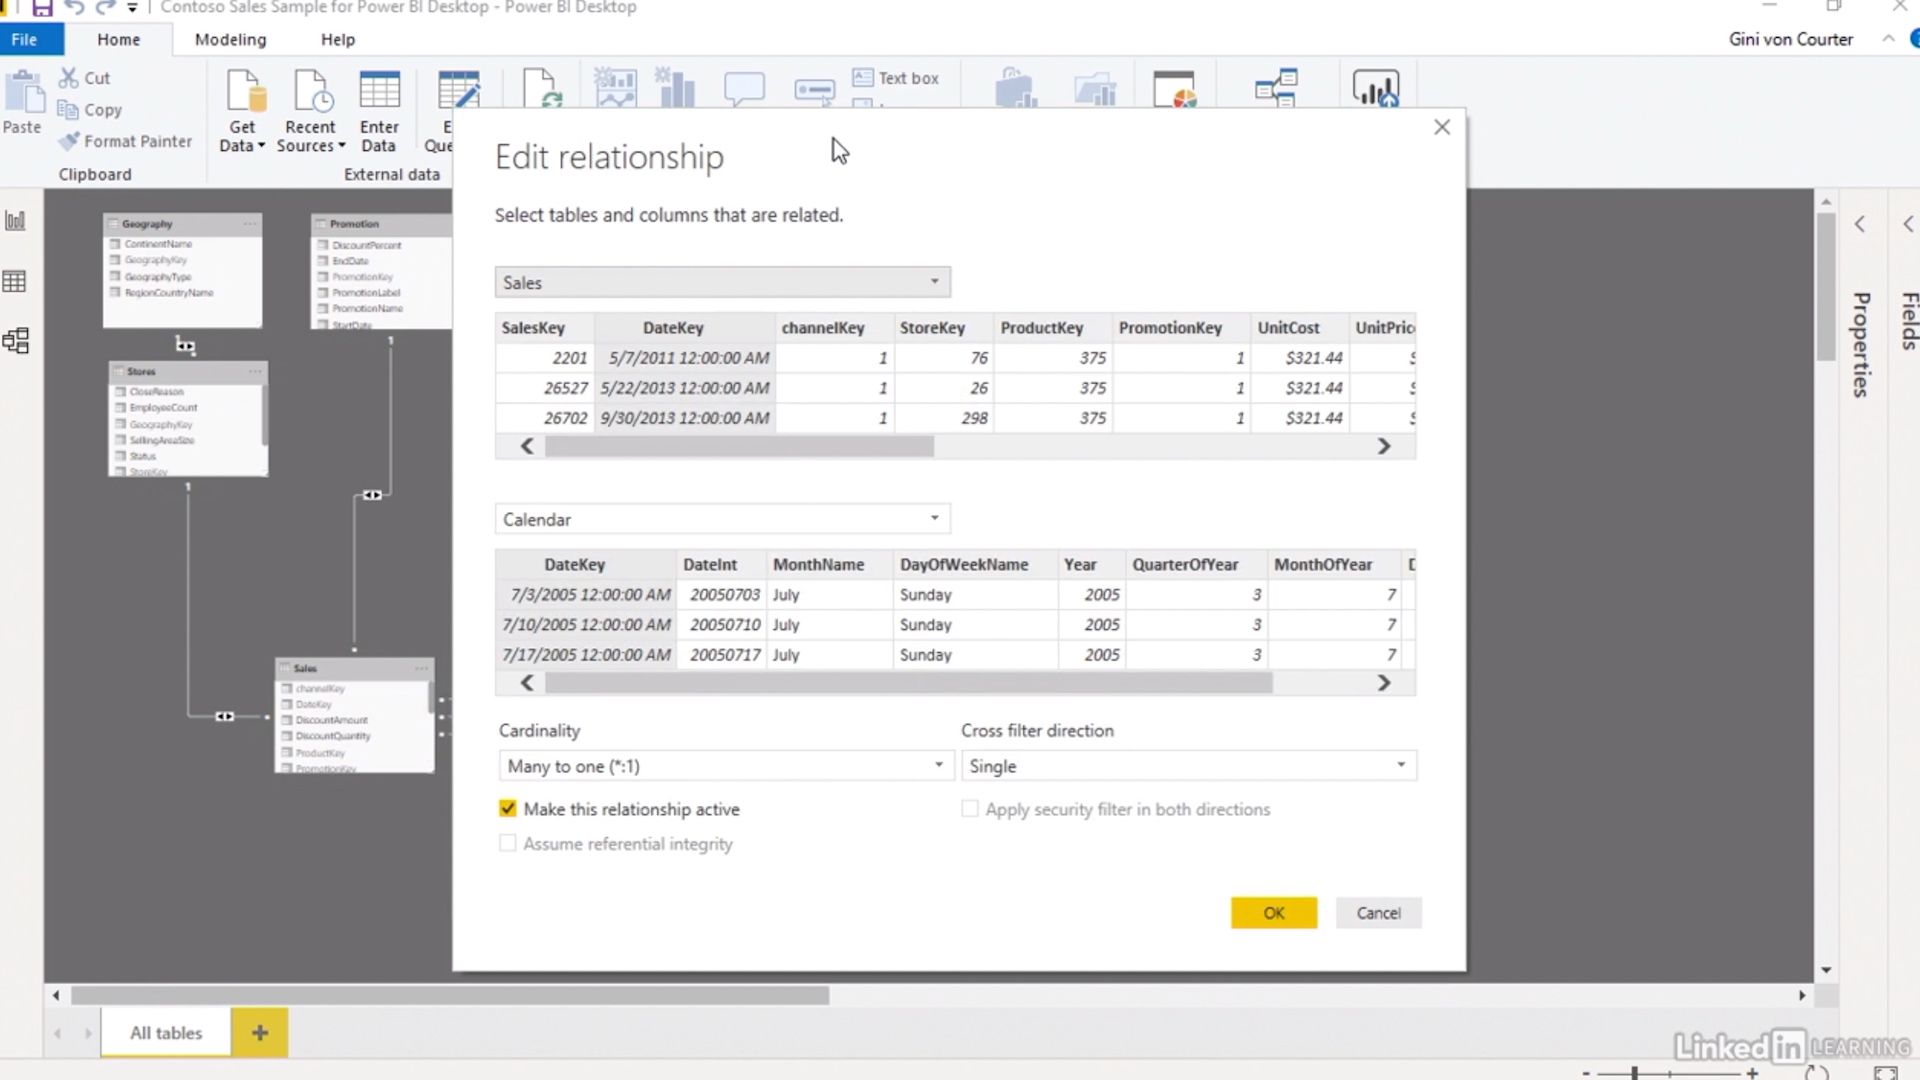Click Sales preview scroll right arrow
1920x1080 pixels.
[1384, 446]
